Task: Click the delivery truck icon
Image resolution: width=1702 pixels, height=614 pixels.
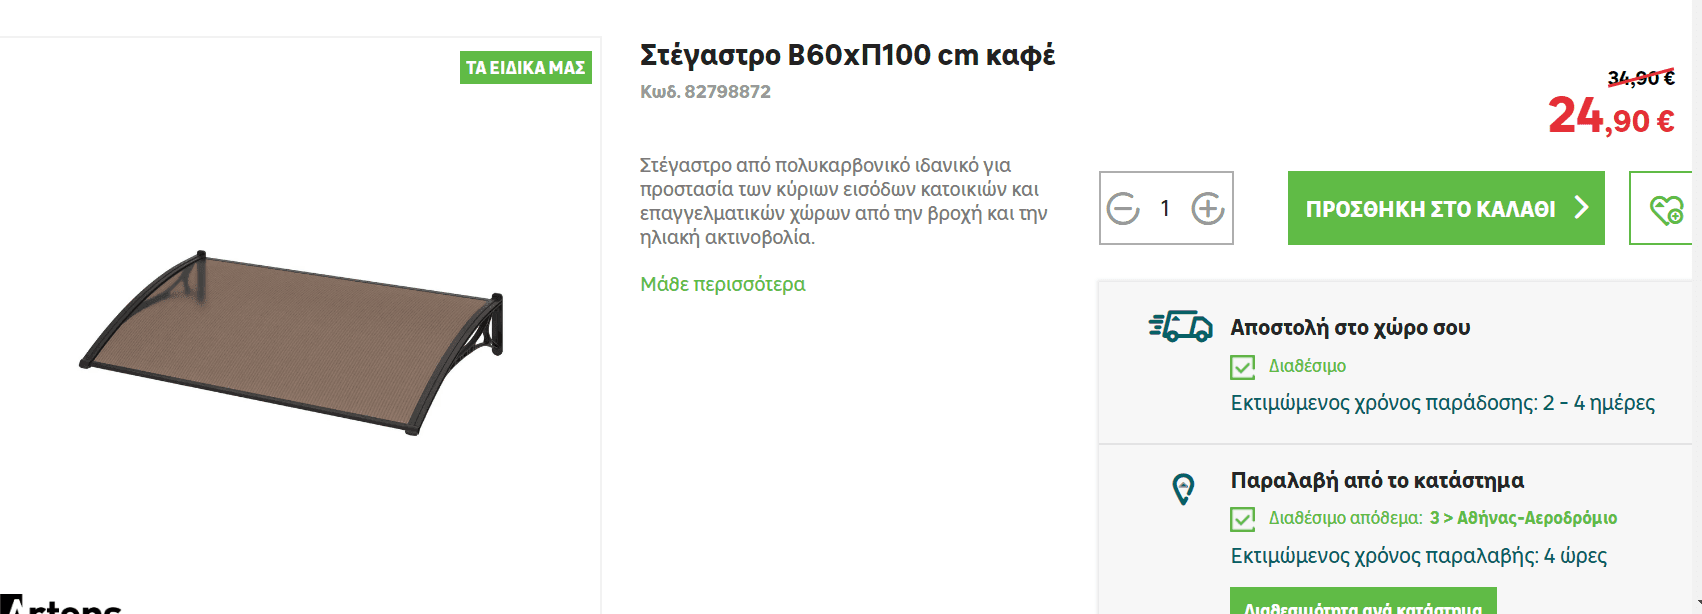Action: coord(1181,326)
